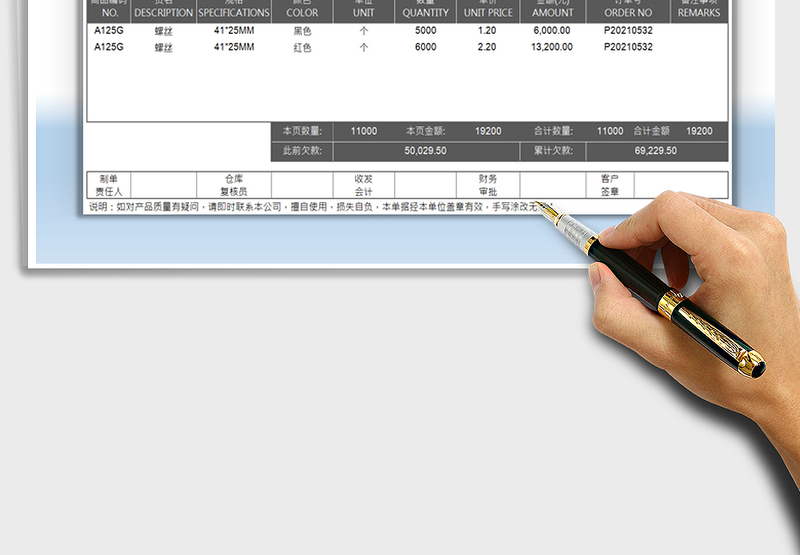Select the quantity cell showing 5000
Screen dimensions: 800x555
pos(426,31)
